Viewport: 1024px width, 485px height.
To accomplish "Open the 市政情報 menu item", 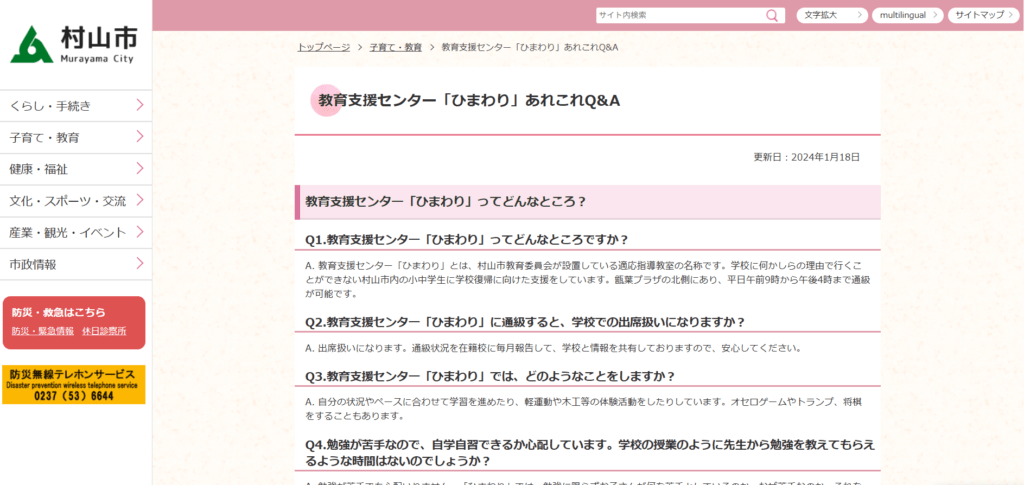I will point(76,264).
